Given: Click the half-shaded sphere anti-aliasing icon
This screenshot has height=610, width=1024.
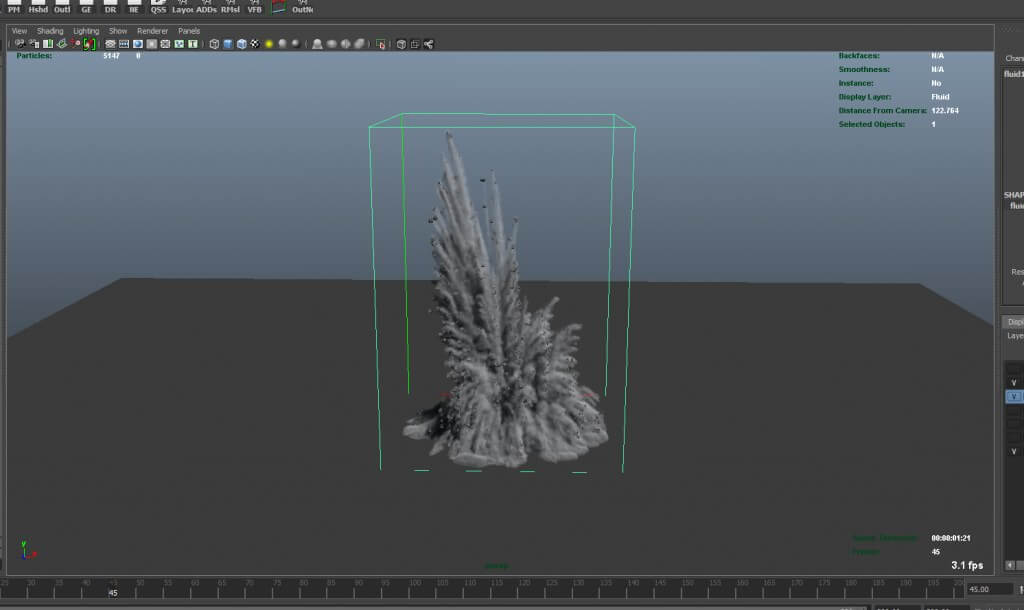Looking at the screenshot, I should click(345, 44).
